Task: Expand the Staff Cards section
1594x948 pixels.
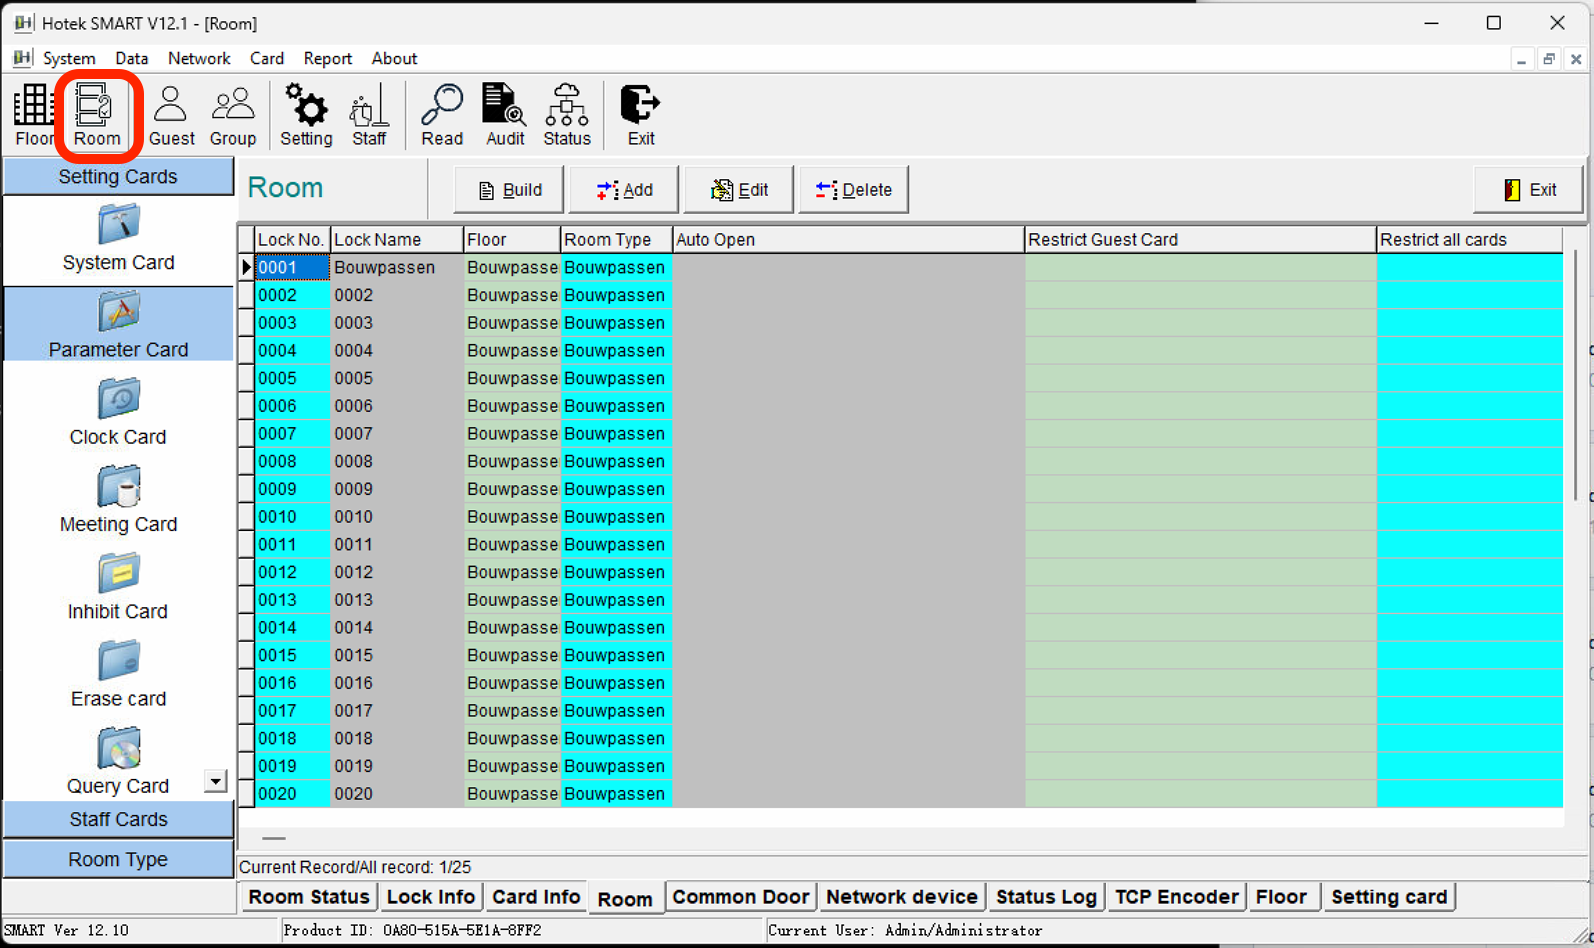Action: pyautogui.click(x=118, y=819)
